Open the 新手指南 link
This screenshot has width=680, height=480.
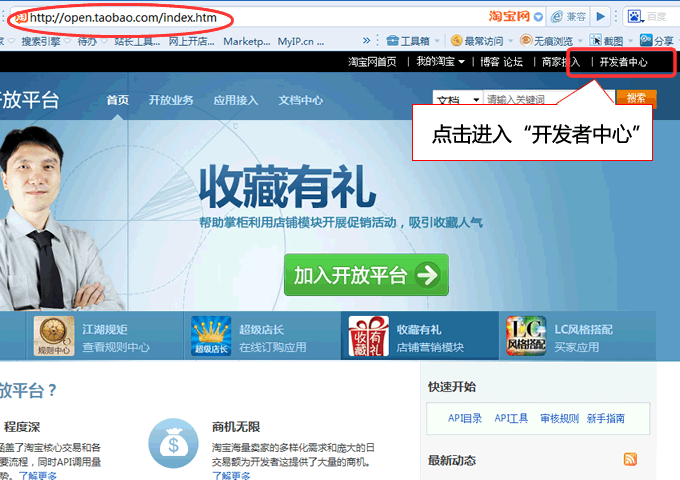pyautogui.click(x=606, y=418)
